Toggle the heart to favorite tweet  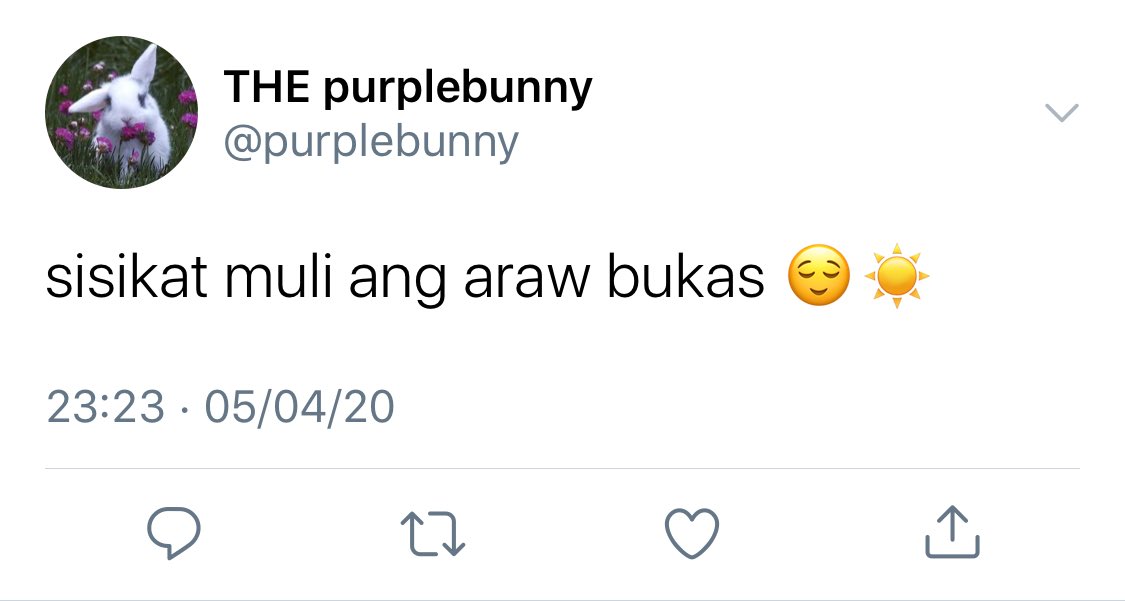692,533
